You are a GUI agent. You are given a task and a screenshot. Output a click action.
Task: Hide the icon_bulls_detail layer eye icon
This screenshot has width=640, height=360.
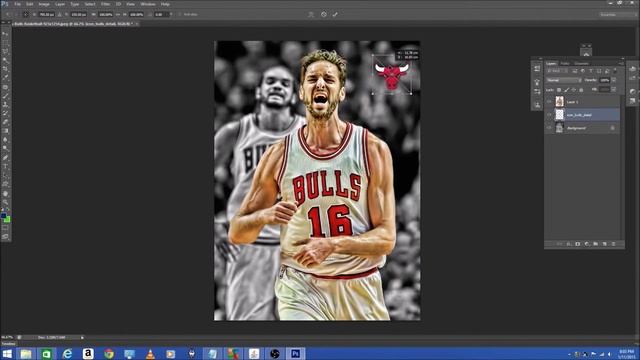[549, 115]
